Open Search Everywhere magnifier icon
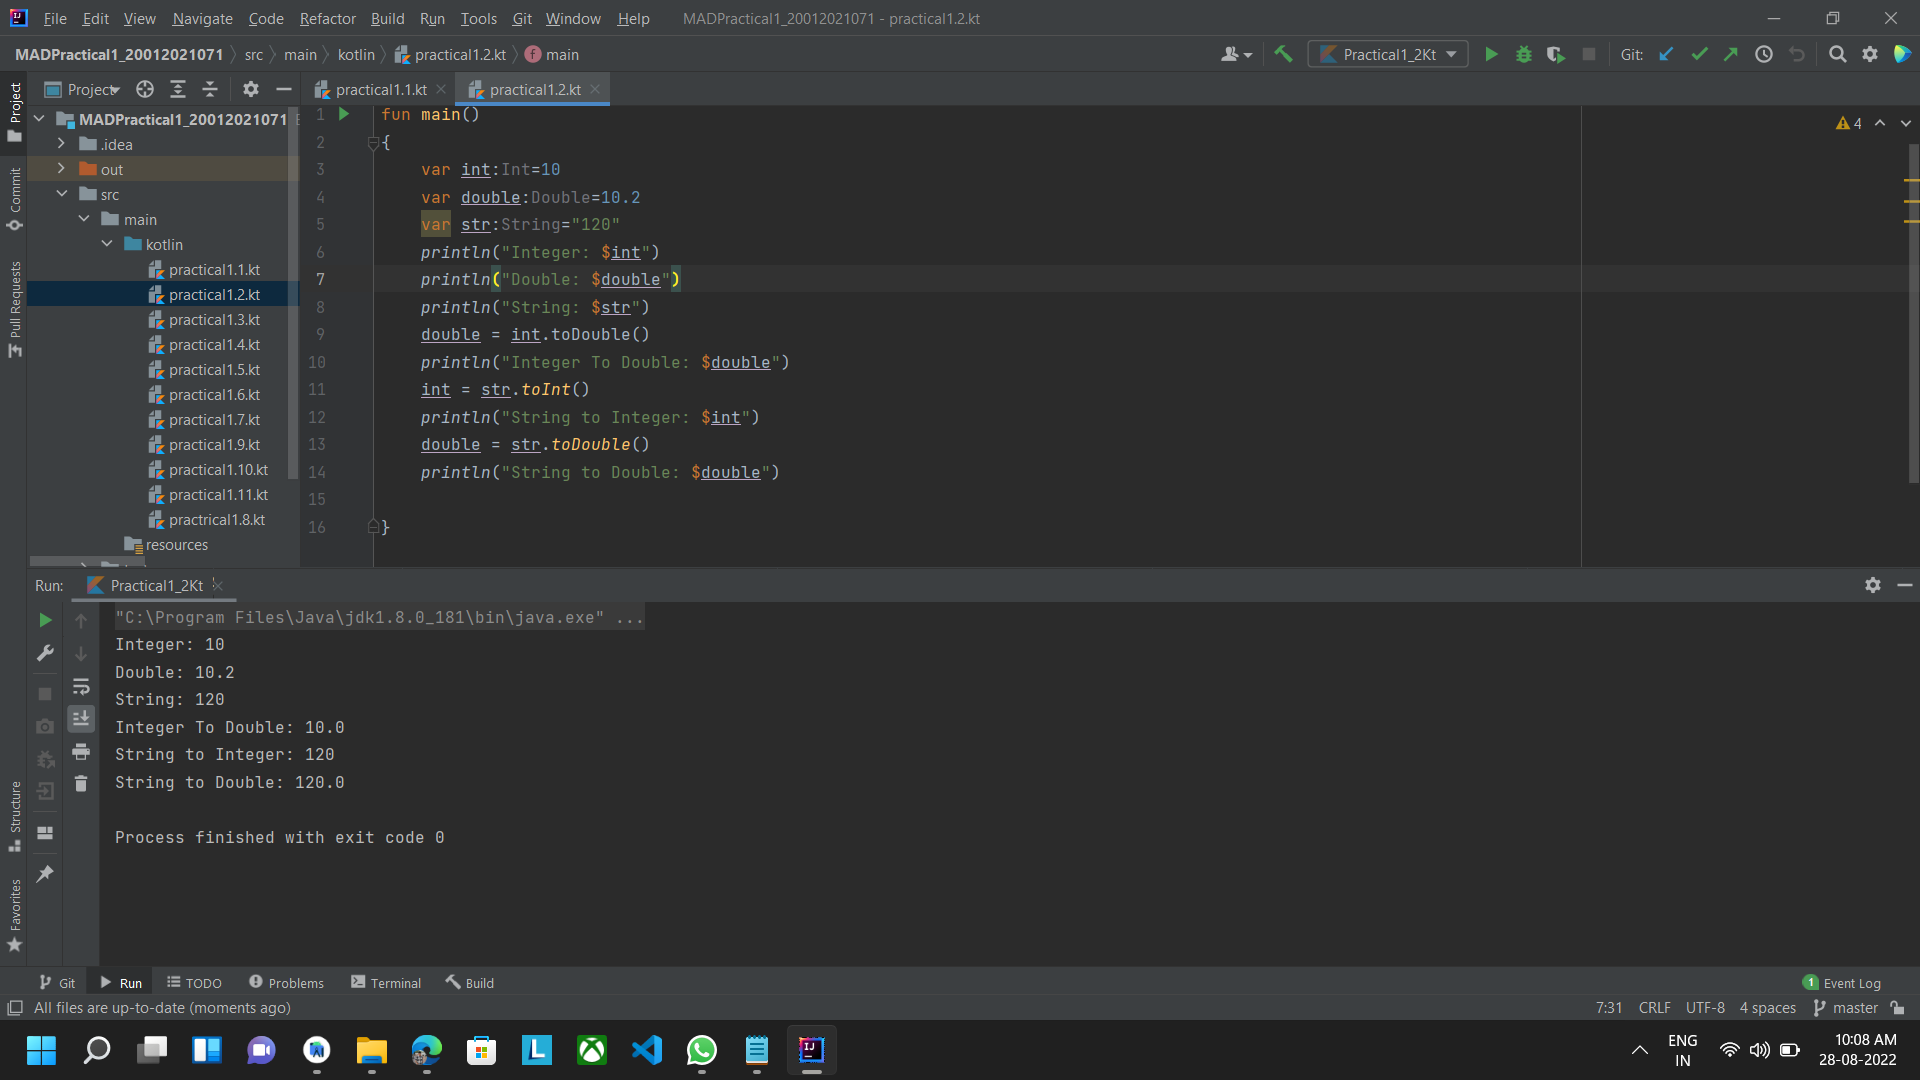Image resolution: width=1920 pixels, height=1080 pixels. [1838, 54]
